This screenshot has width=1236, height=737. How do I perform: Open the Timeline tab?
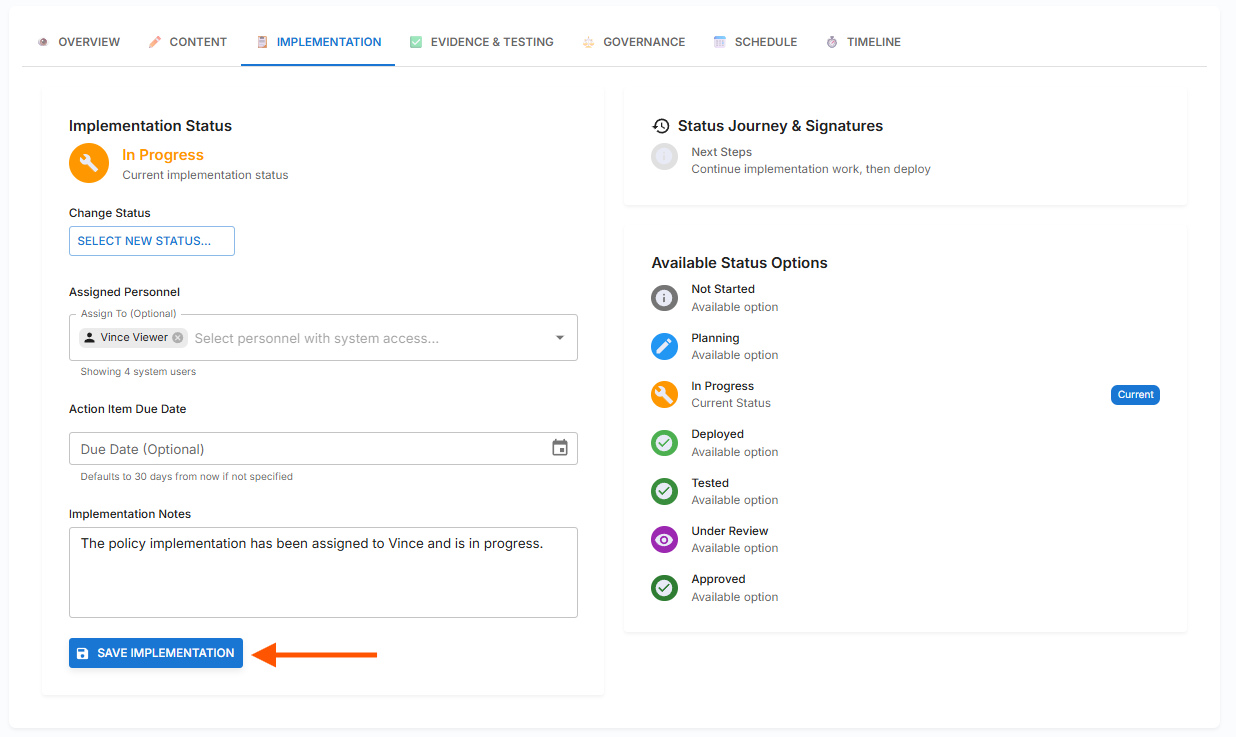[863, 42]
